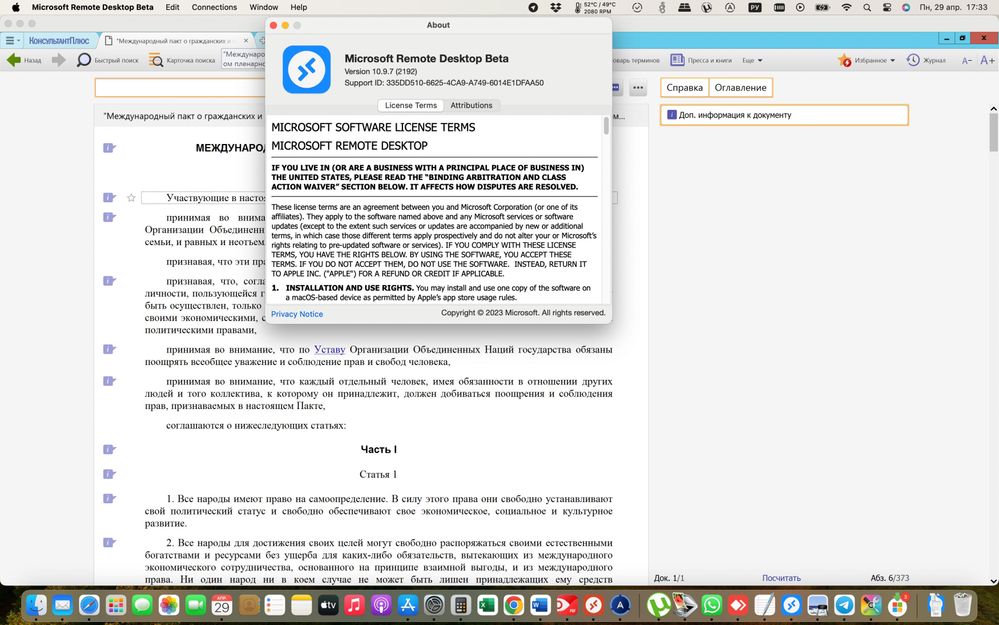999x625 pixels.
Task: Click the Microsoft Remote Desktop app logo in About
Action: click(306, 69)
